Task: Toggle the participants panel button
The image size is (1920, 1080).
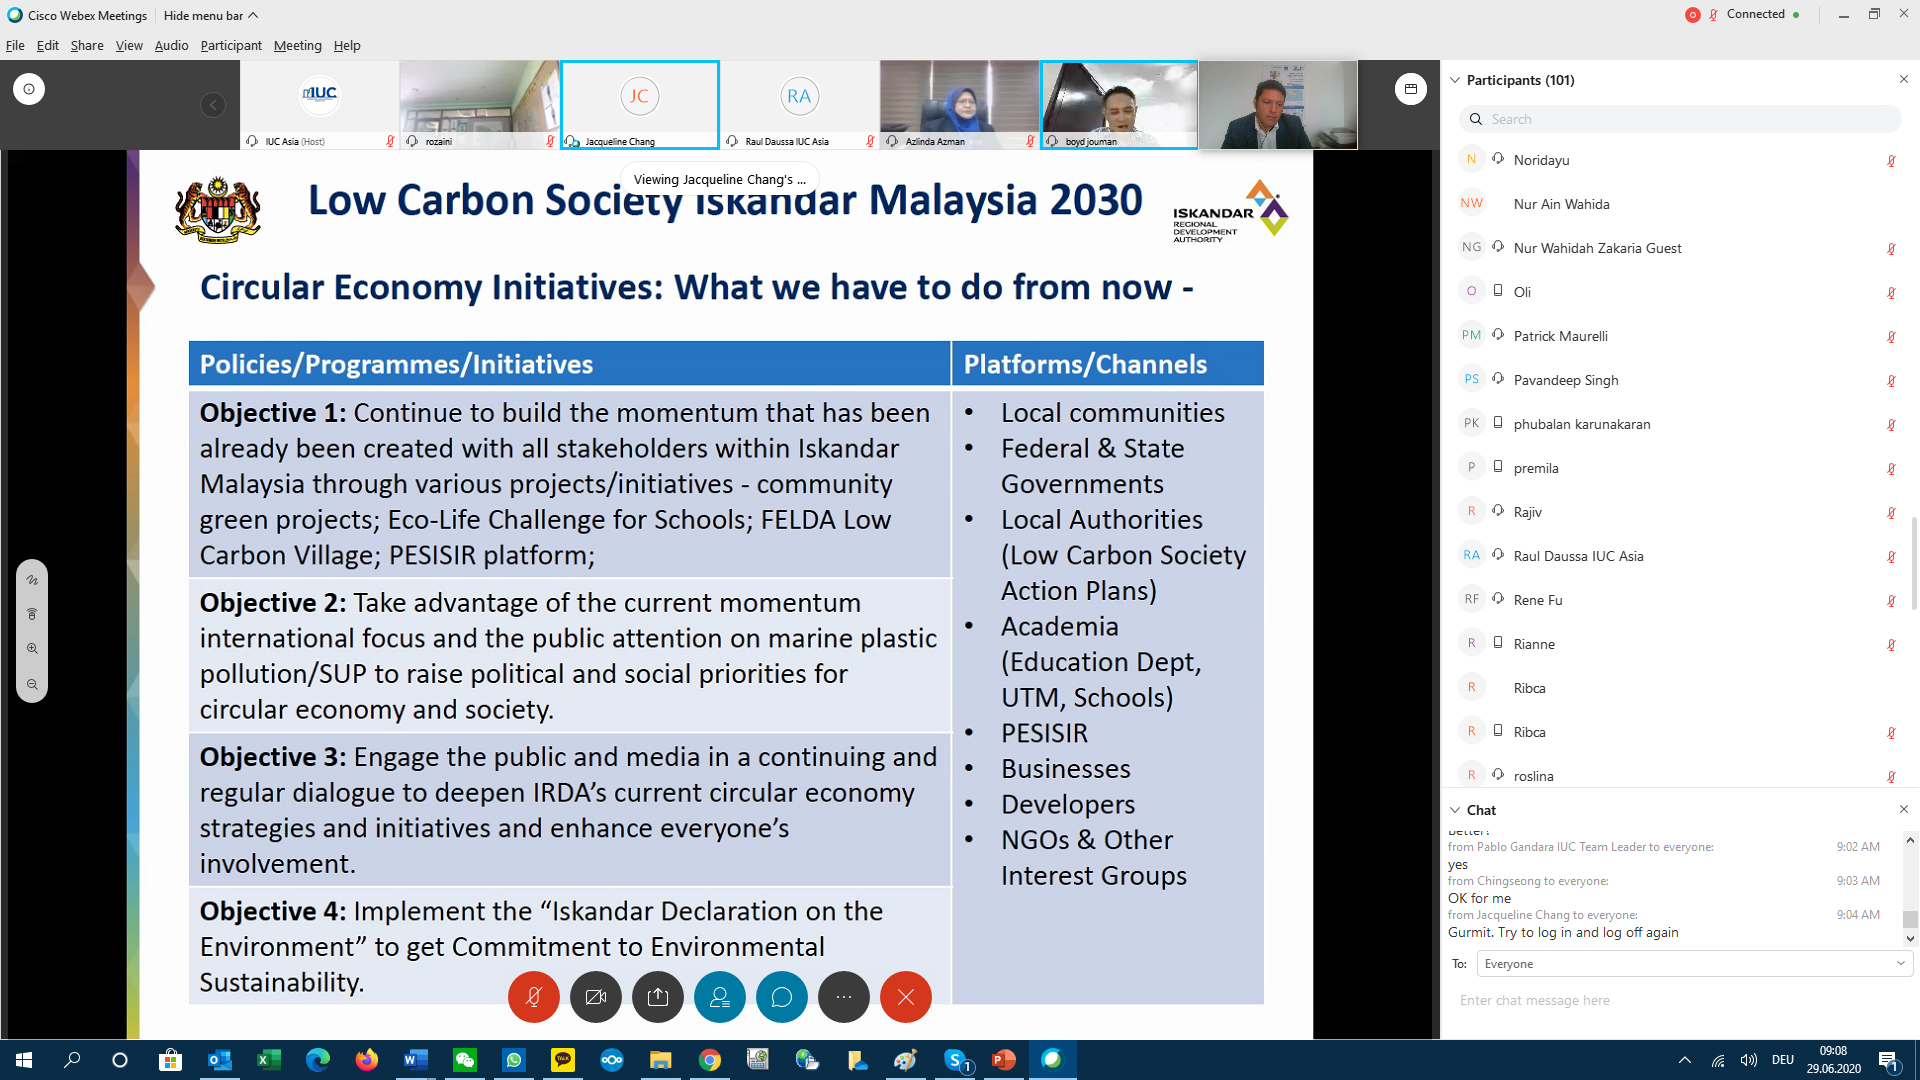Action: tap(720, 997)
